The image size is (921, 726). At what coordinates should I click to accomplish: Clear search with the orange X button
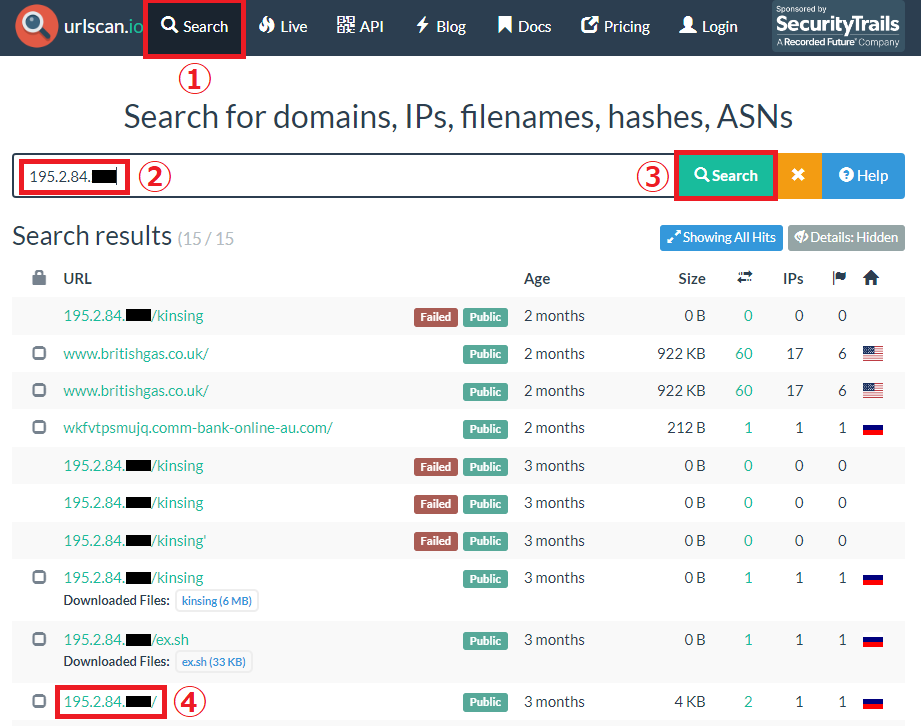[798, 175]
